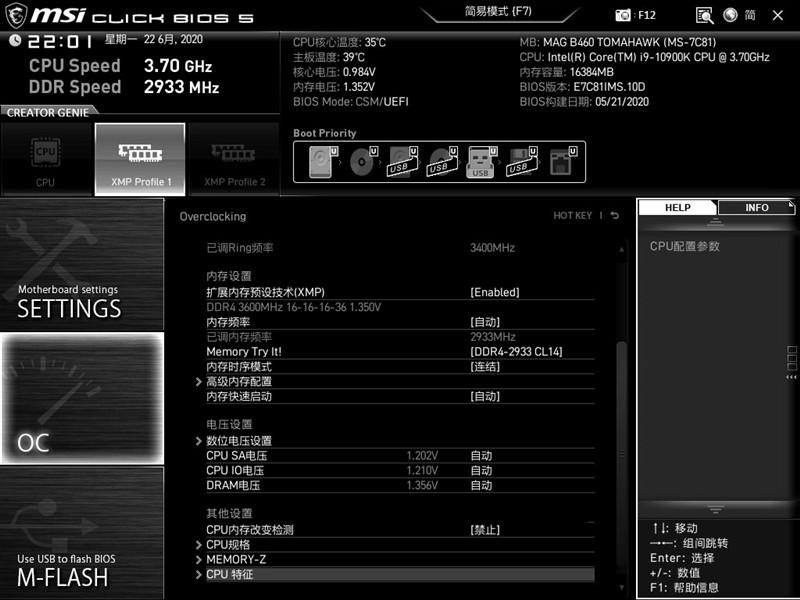Toggle XMP Profile 1
The height and width of the screenshot is (600, 800).
click(140, 159)
